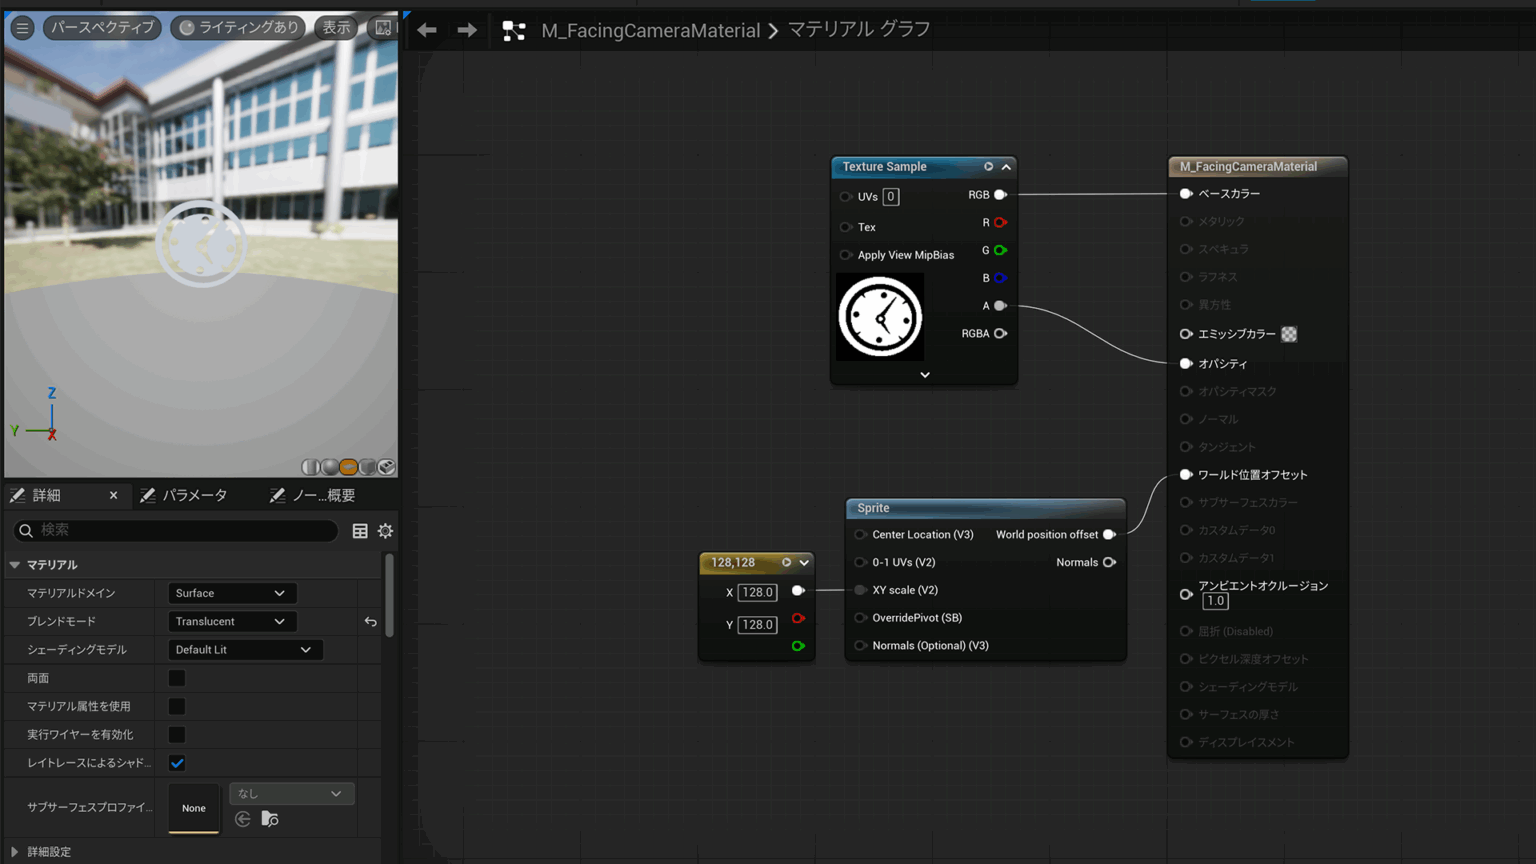1536x864 pixels.
Task: Click the browse-to-asset folder icon under サブサーフェスプロファイル
Action: [270, 819]
